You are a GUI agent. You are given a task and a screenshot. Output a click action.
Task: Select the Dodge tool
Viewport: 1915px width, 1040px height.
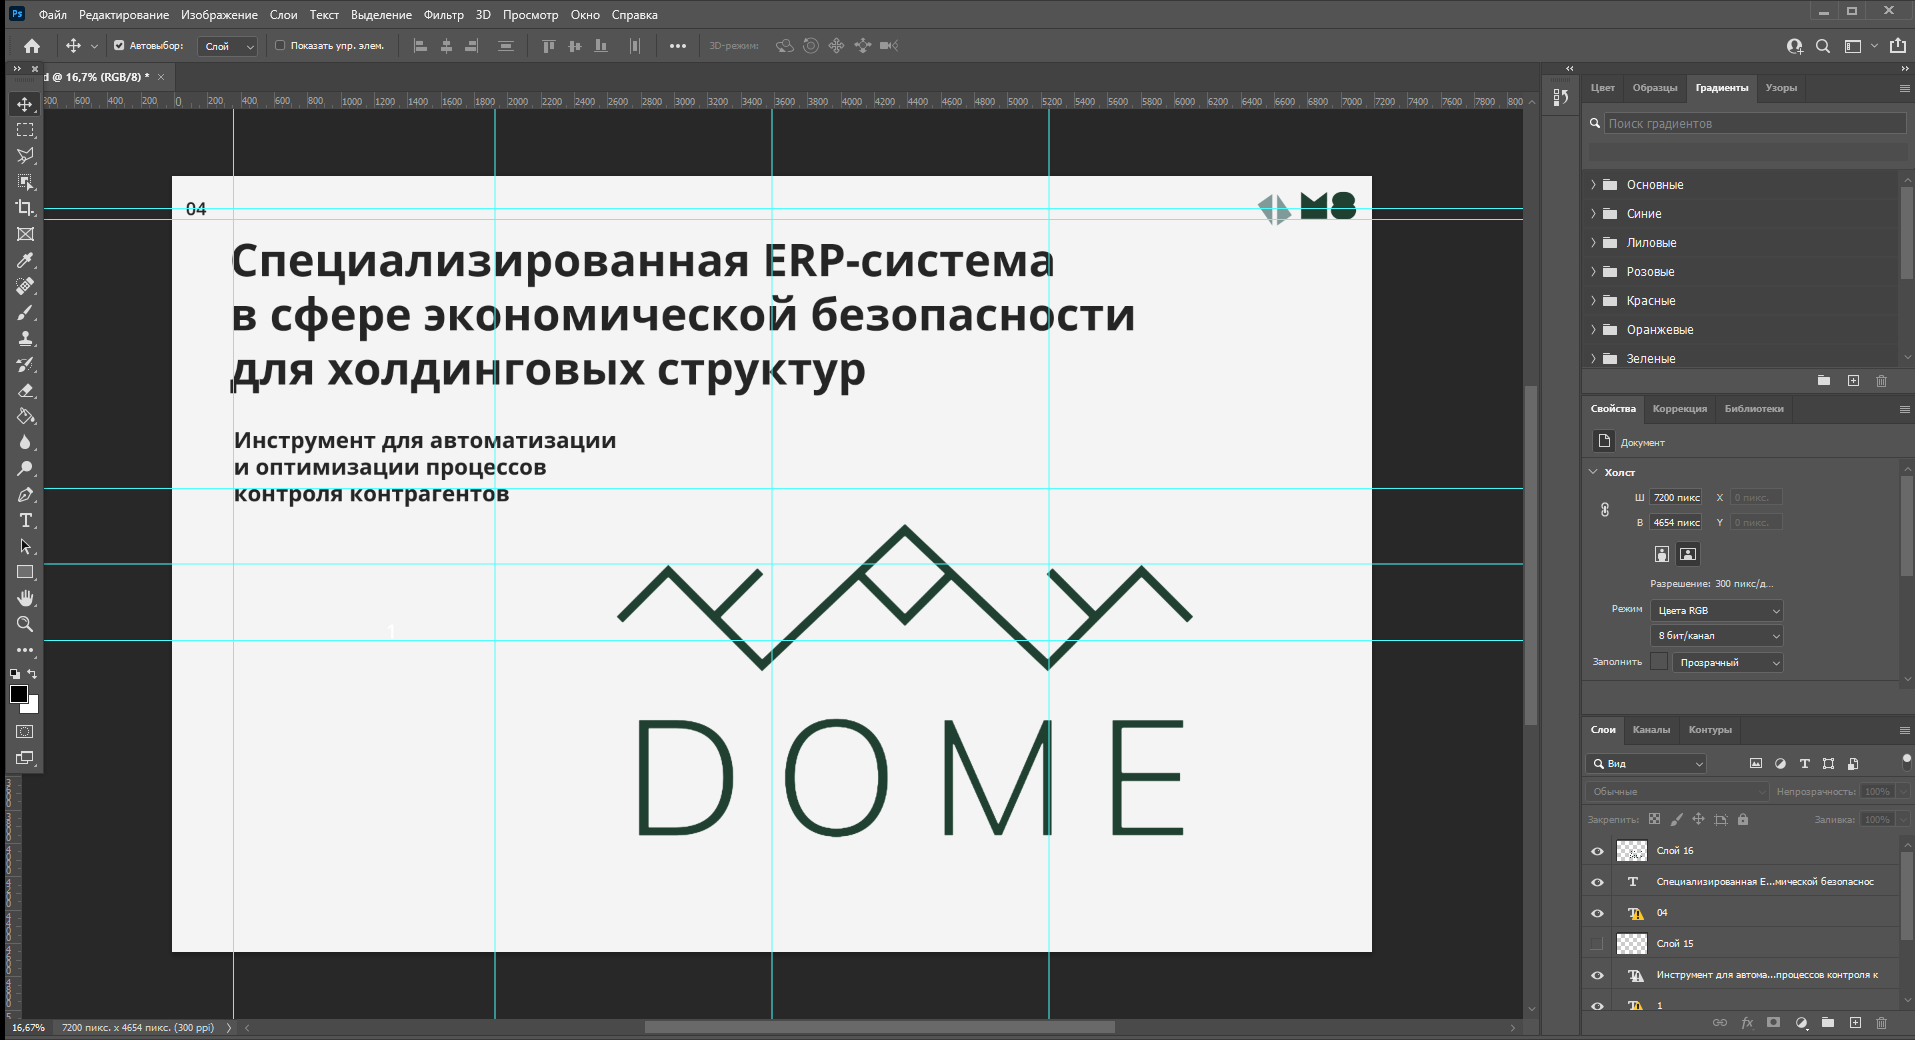[25, 468]
